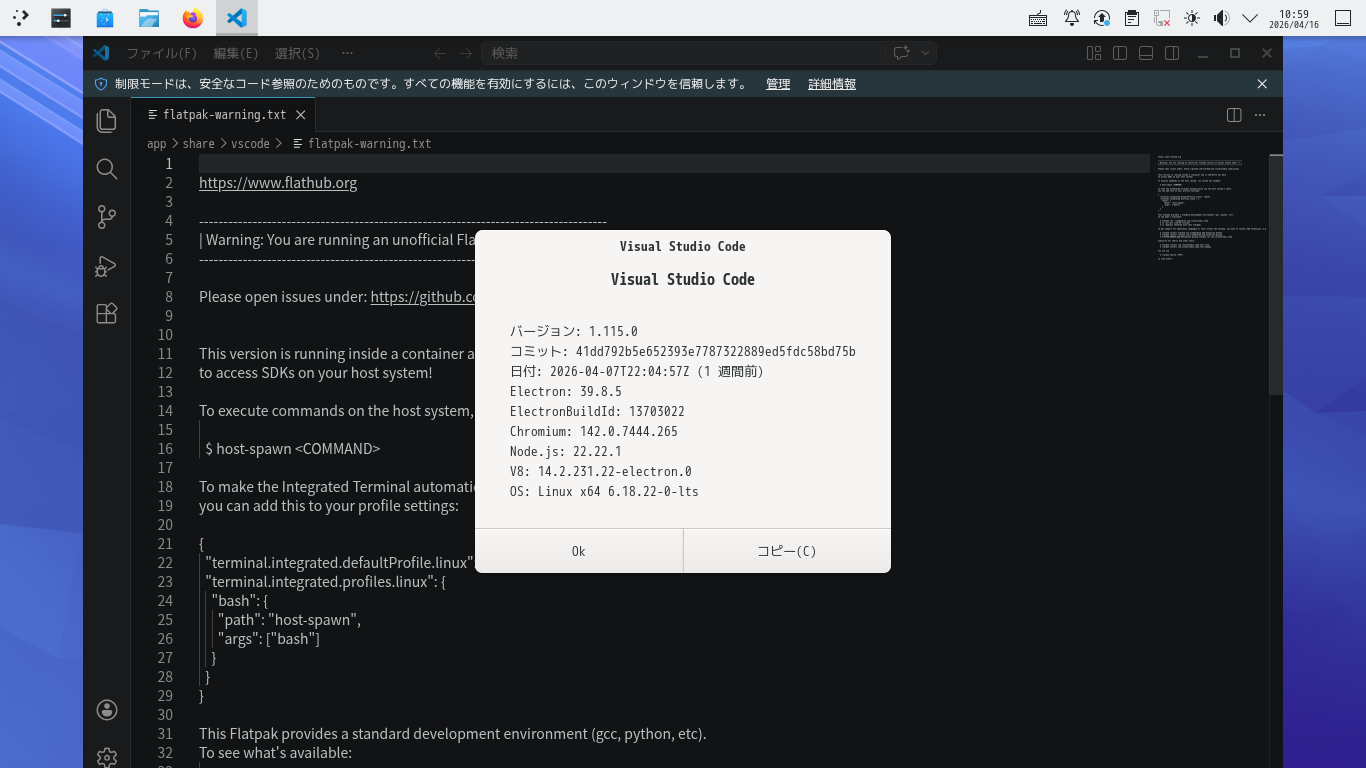Click the editor vertical scrollbar

click(1276, 275)
